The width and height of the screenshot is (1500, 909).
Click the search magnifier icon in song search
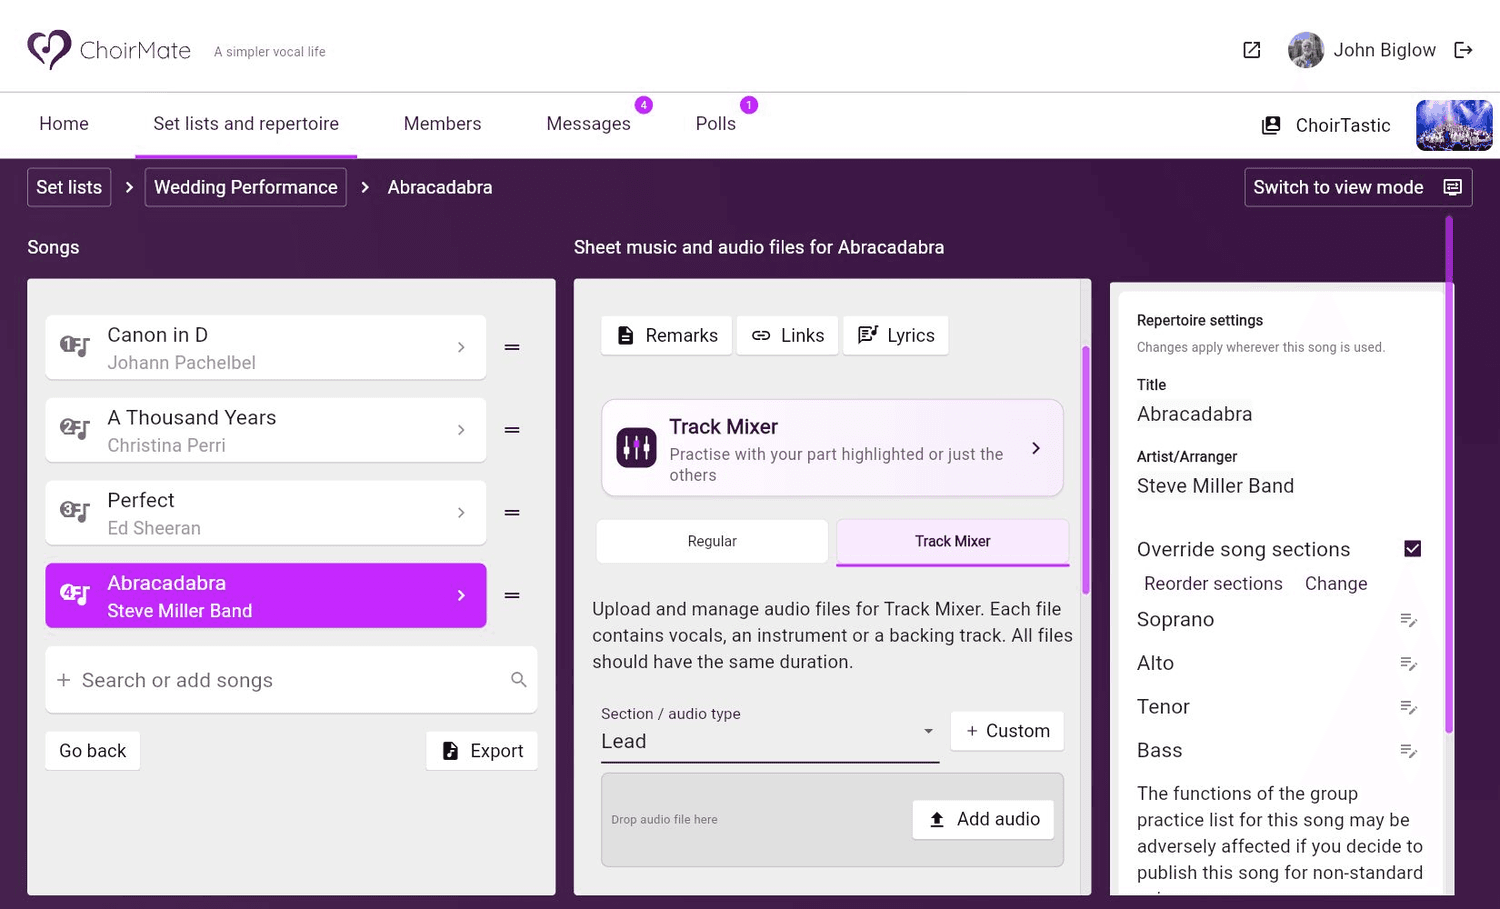click(518, 680)
